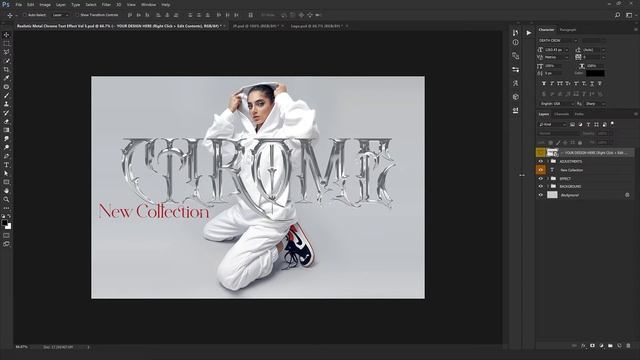The height and width of the screenshot is (360, 640).
Task: Open the kerning Metrics dropdown
Action: 556,58
